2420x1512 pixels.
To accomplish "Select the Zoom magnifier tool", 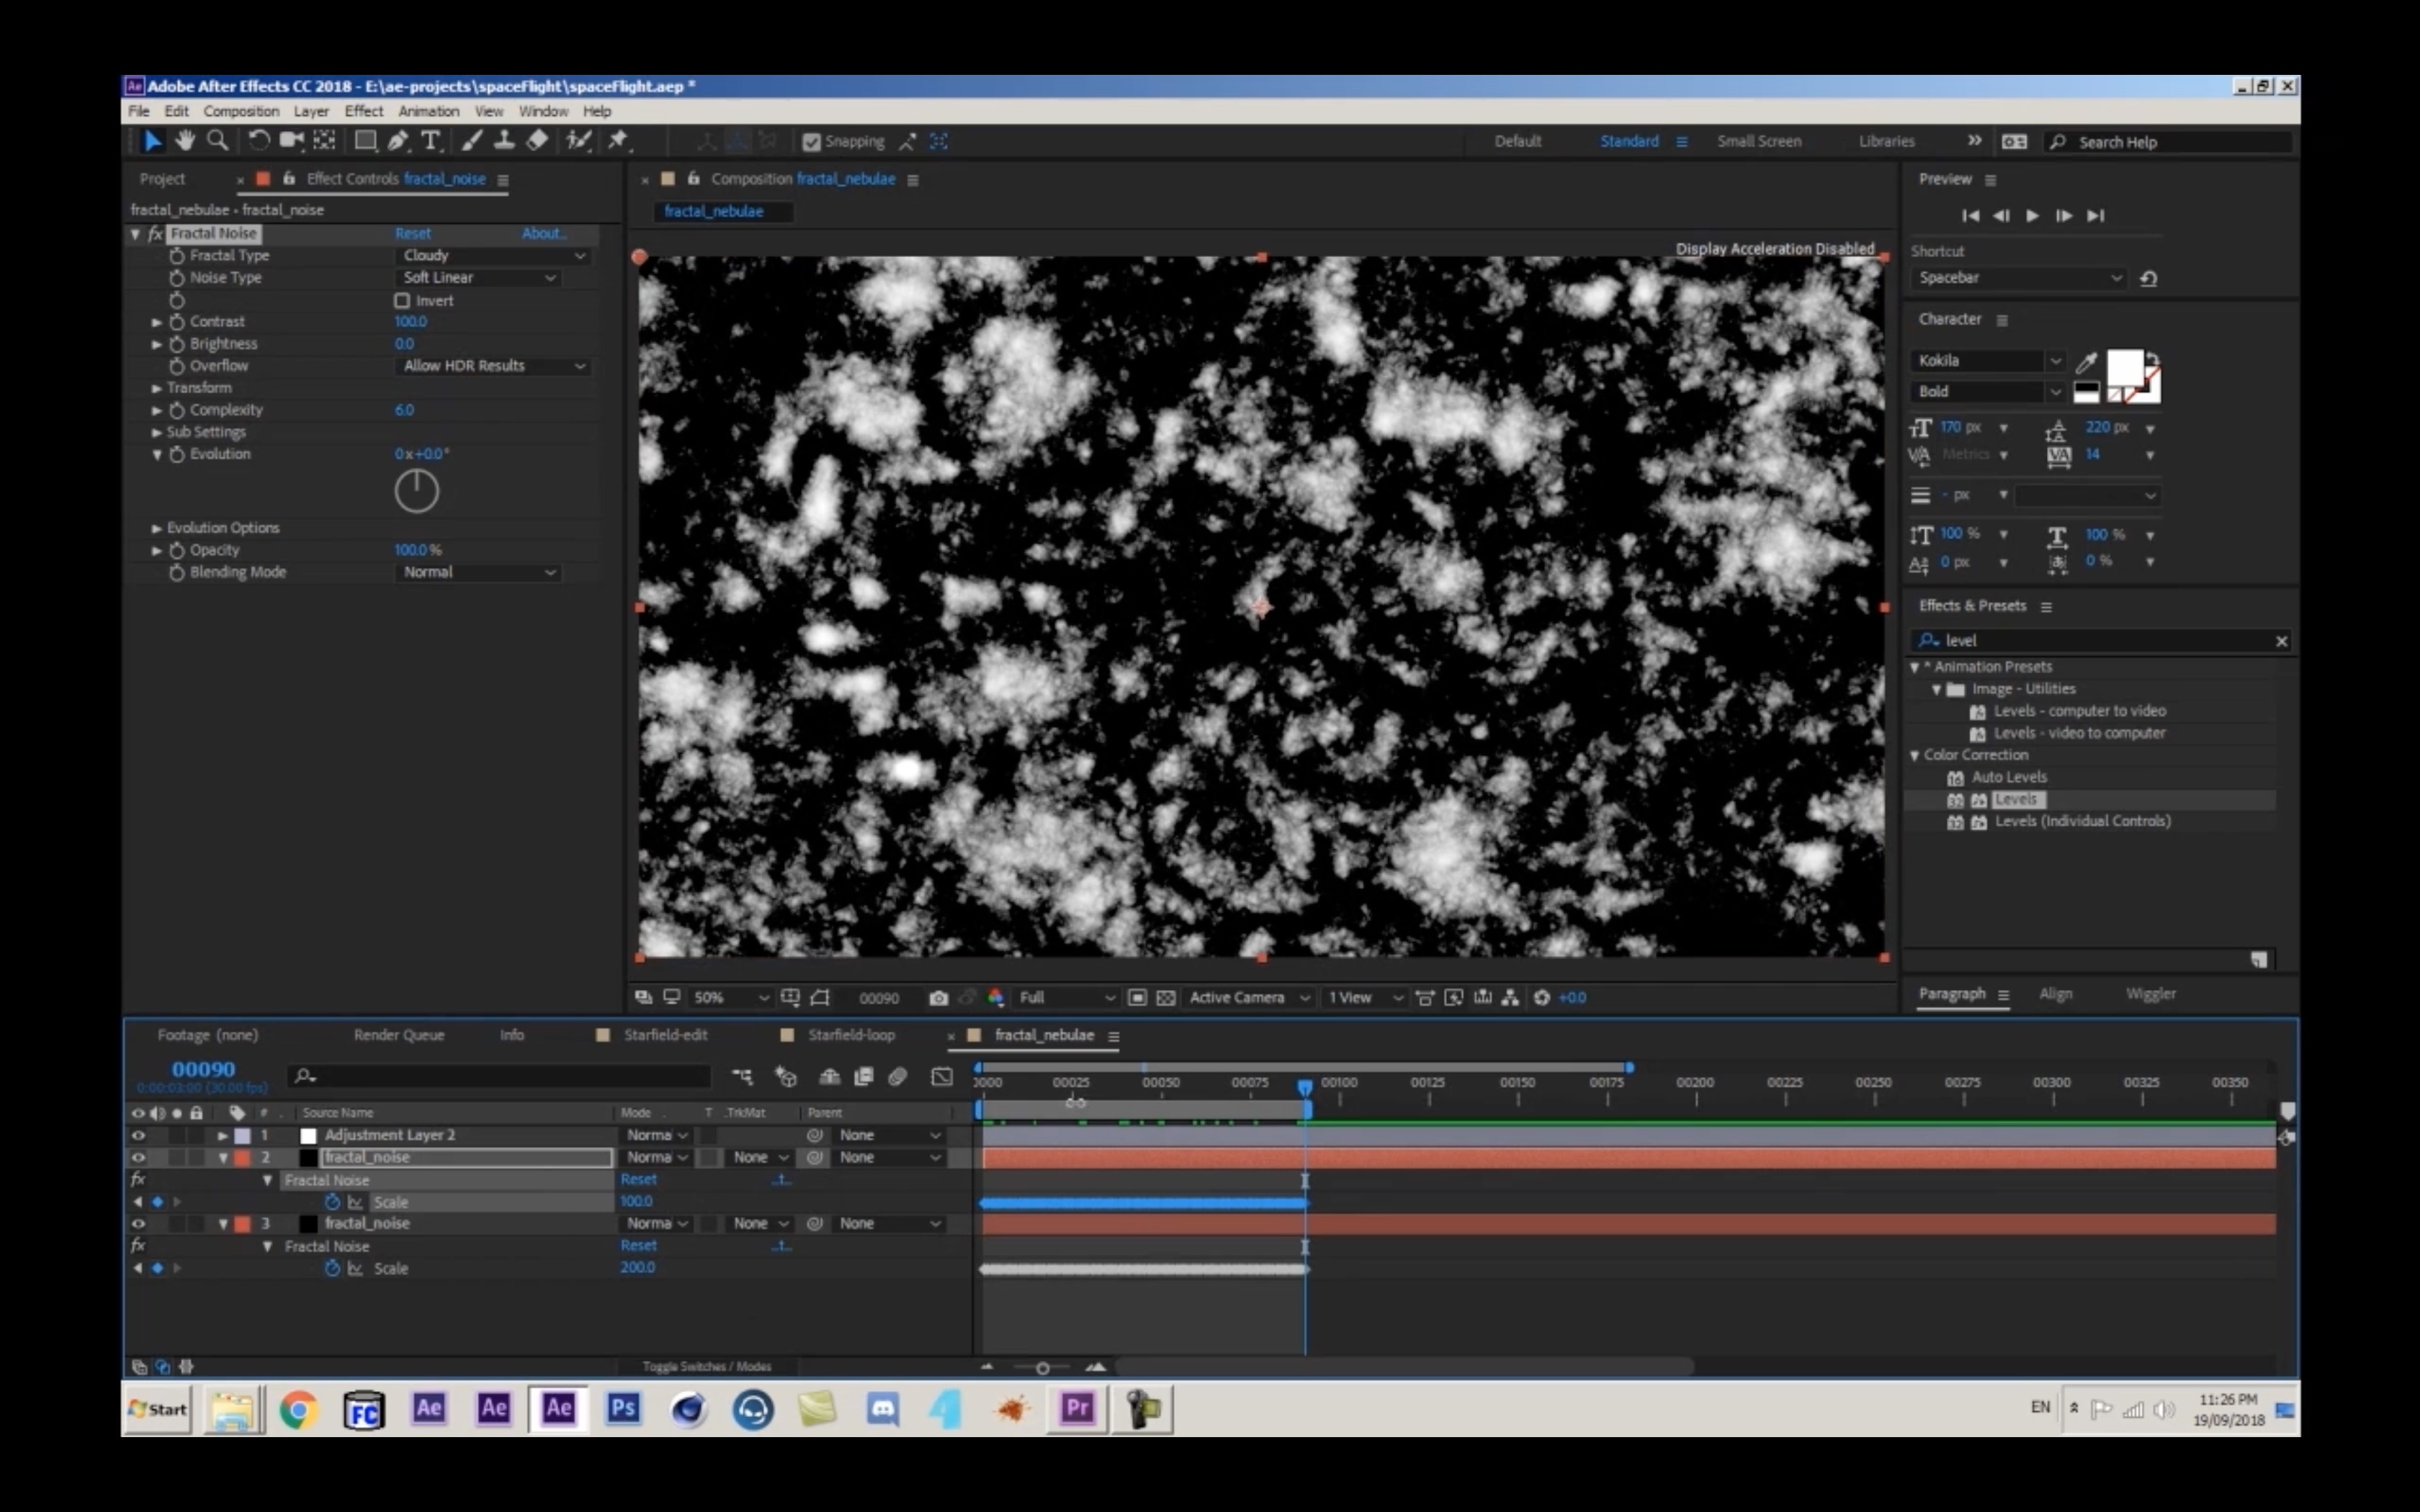I will 217,141.
